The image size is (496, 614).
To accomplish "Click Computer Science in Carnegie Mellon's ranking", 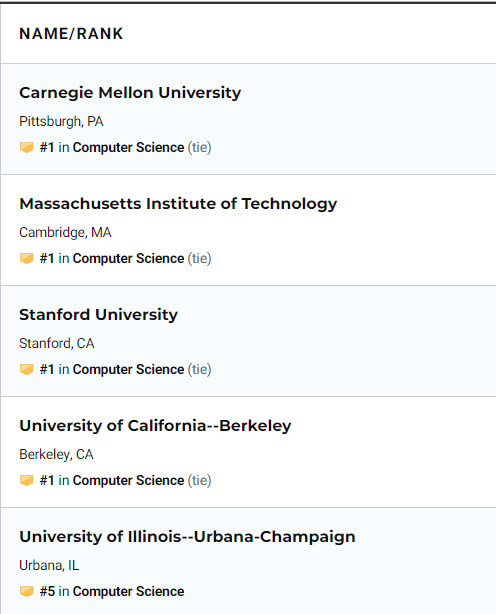I will (x=128, y=148).
